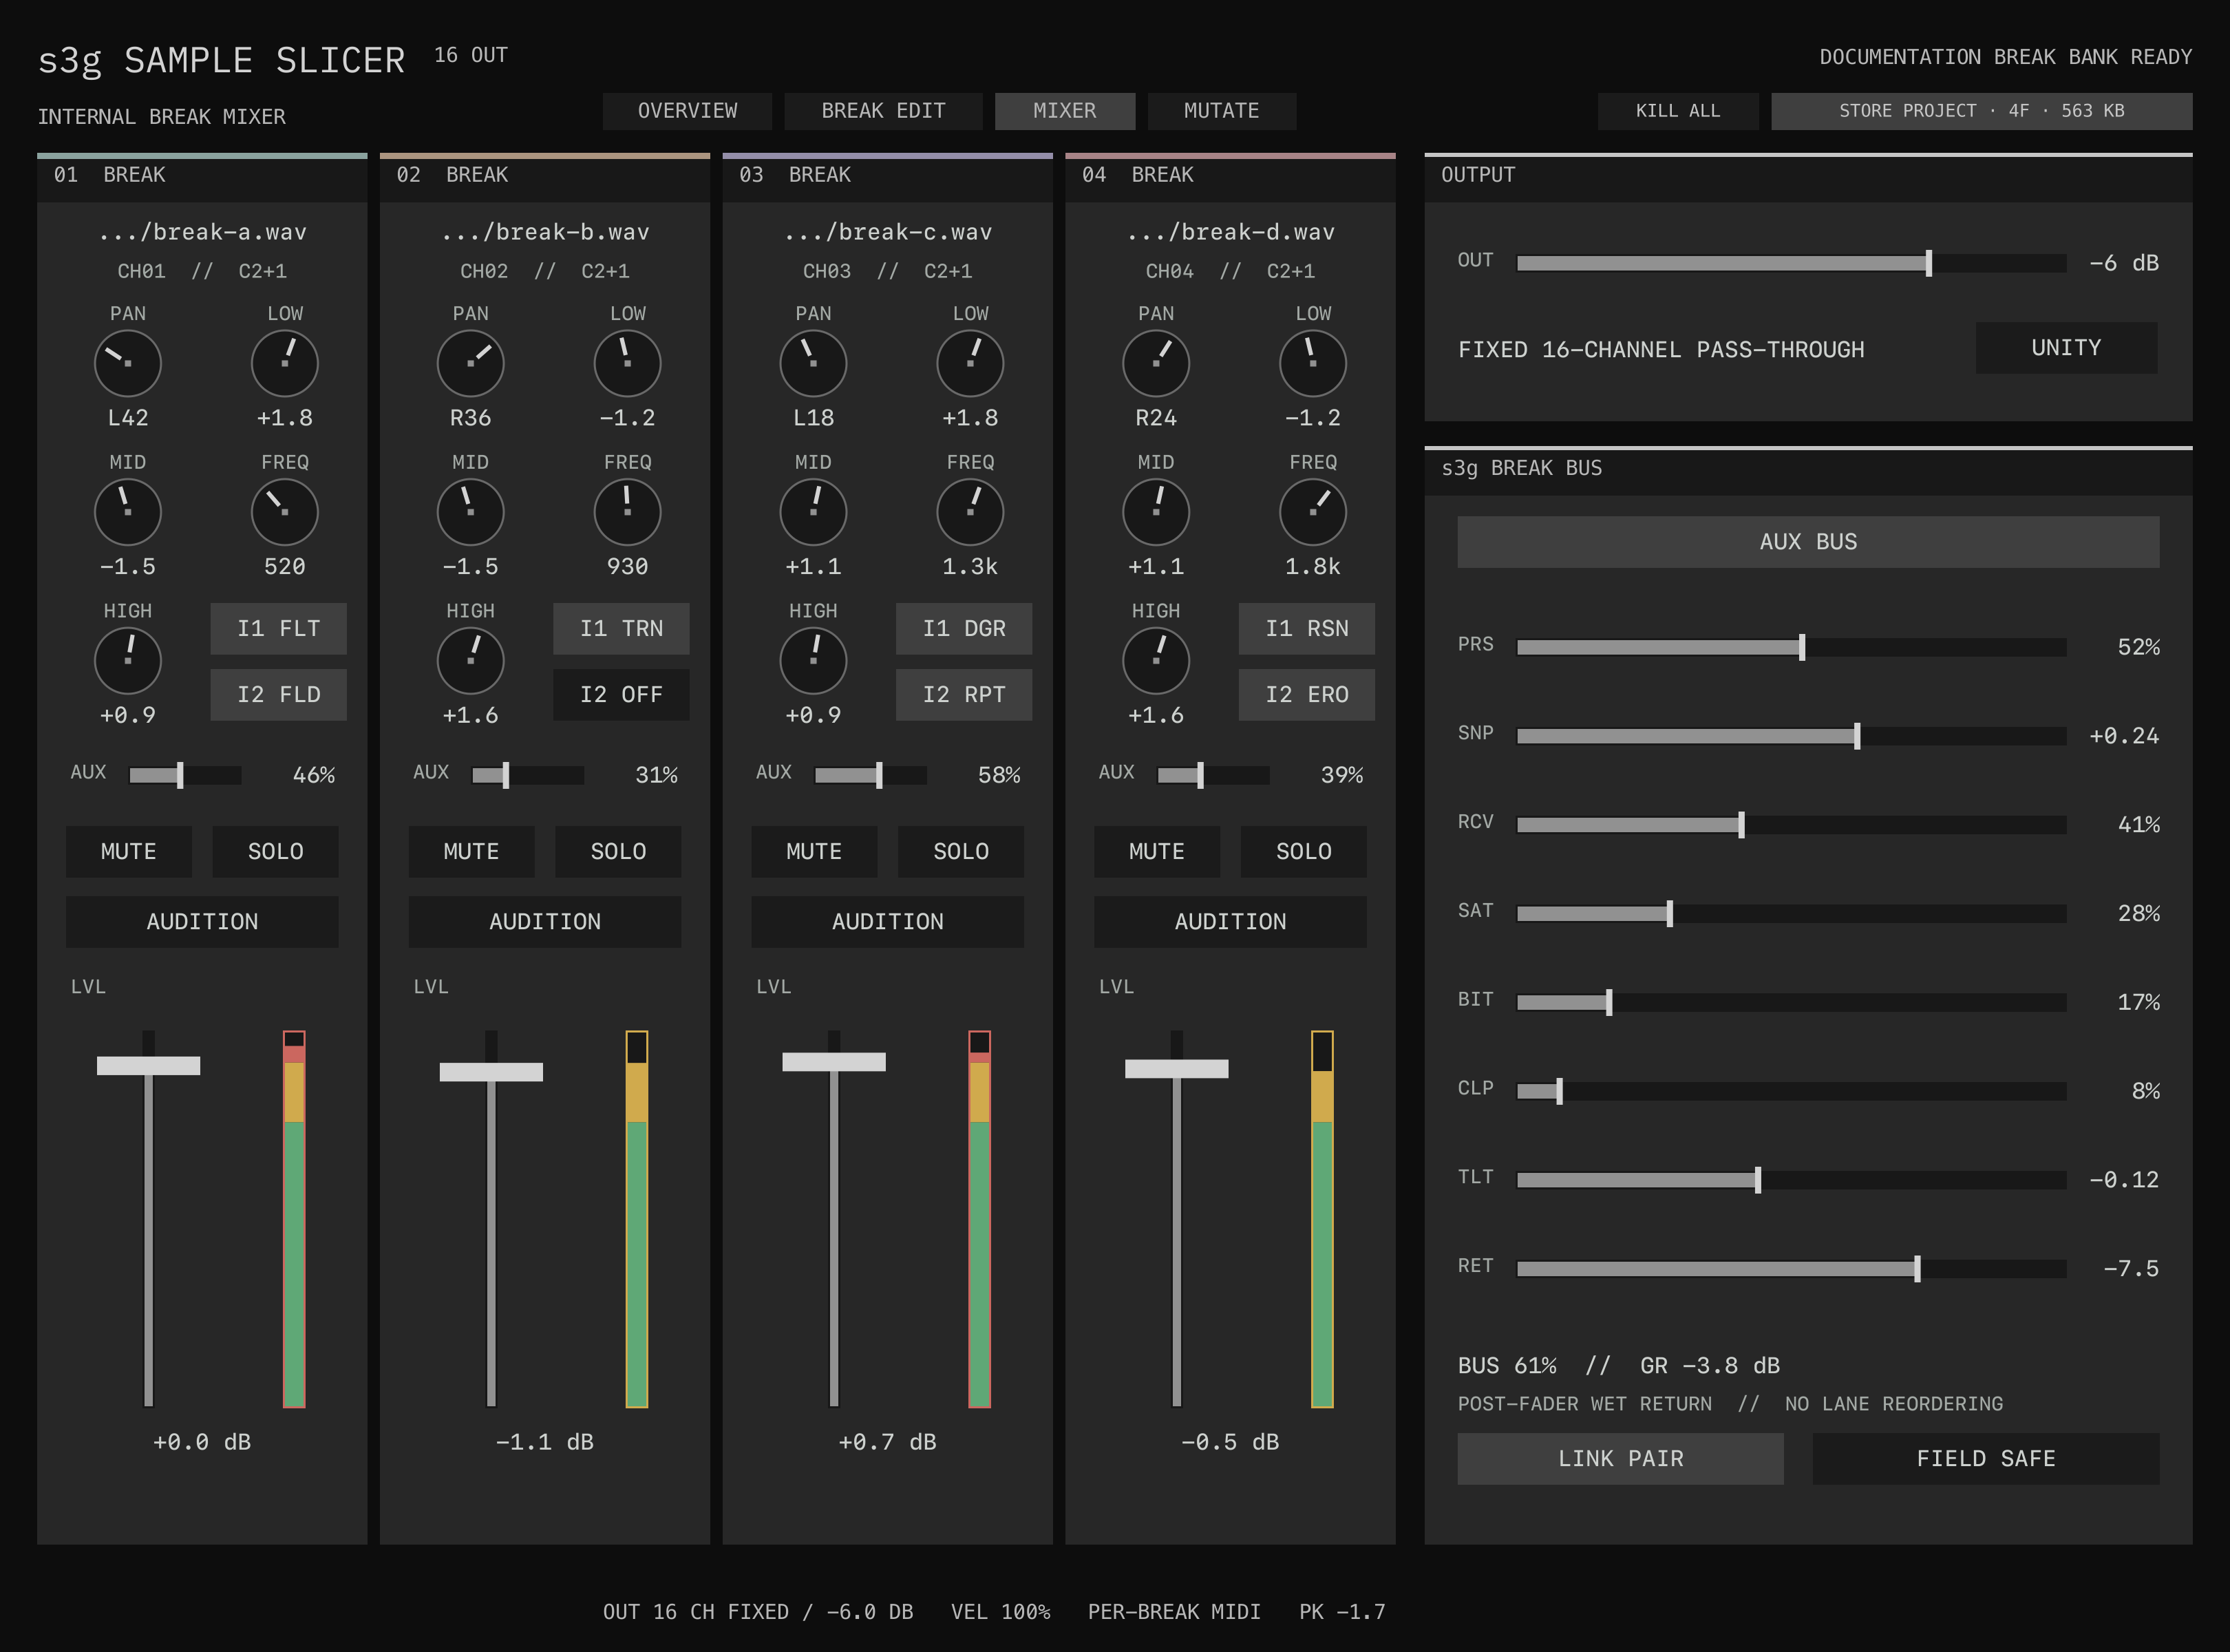Click the OUT level slider
Viewport: 2230px width, 1652px height.
1791,263
